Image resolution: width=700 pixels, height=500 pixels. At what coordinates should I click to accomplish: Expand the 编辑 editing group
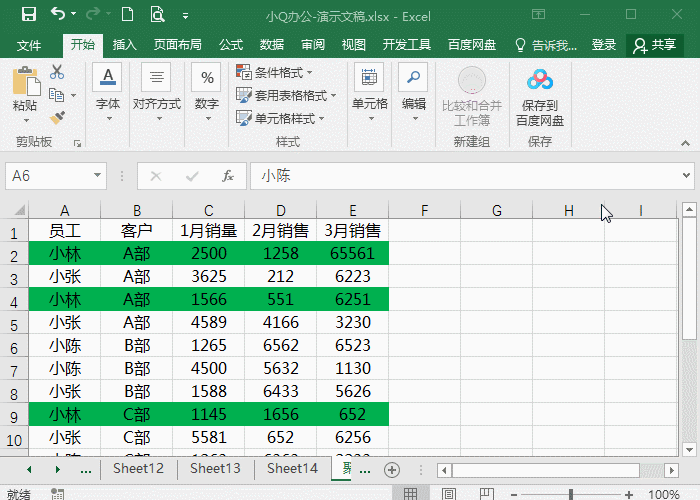point(413,92)
